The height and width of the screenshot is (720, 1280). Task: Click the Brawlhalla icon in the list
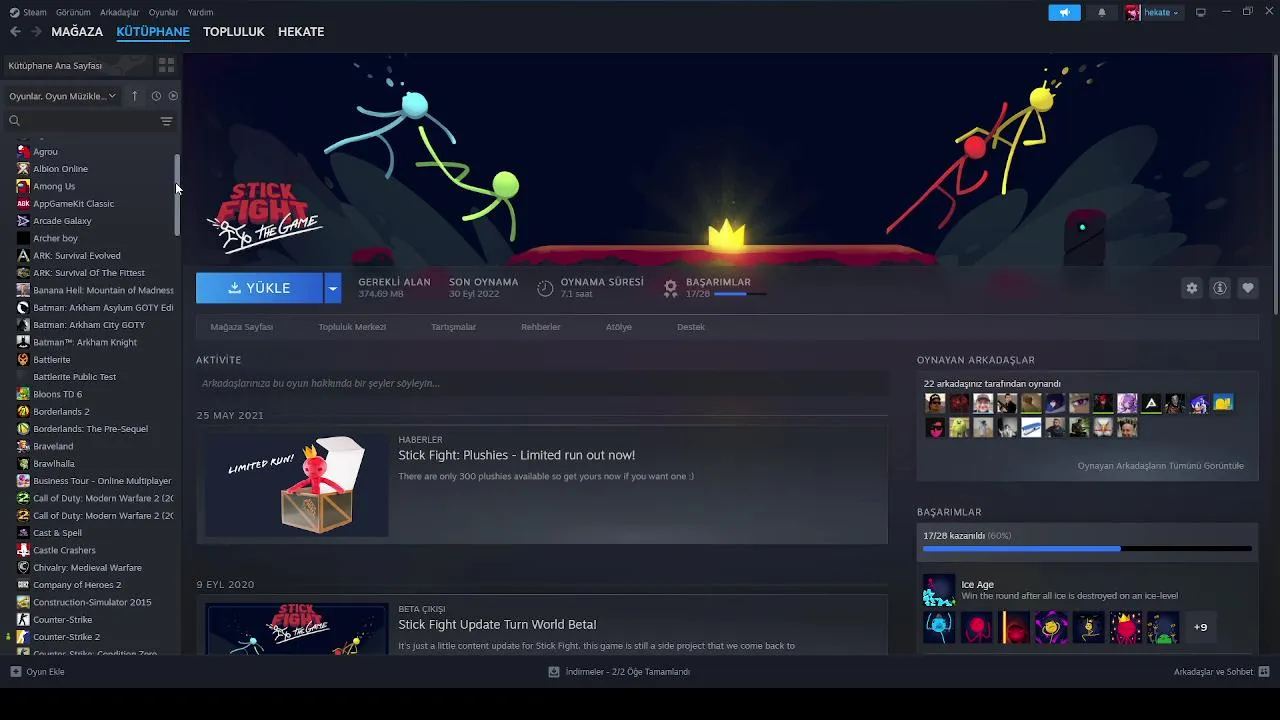point(23,464)
